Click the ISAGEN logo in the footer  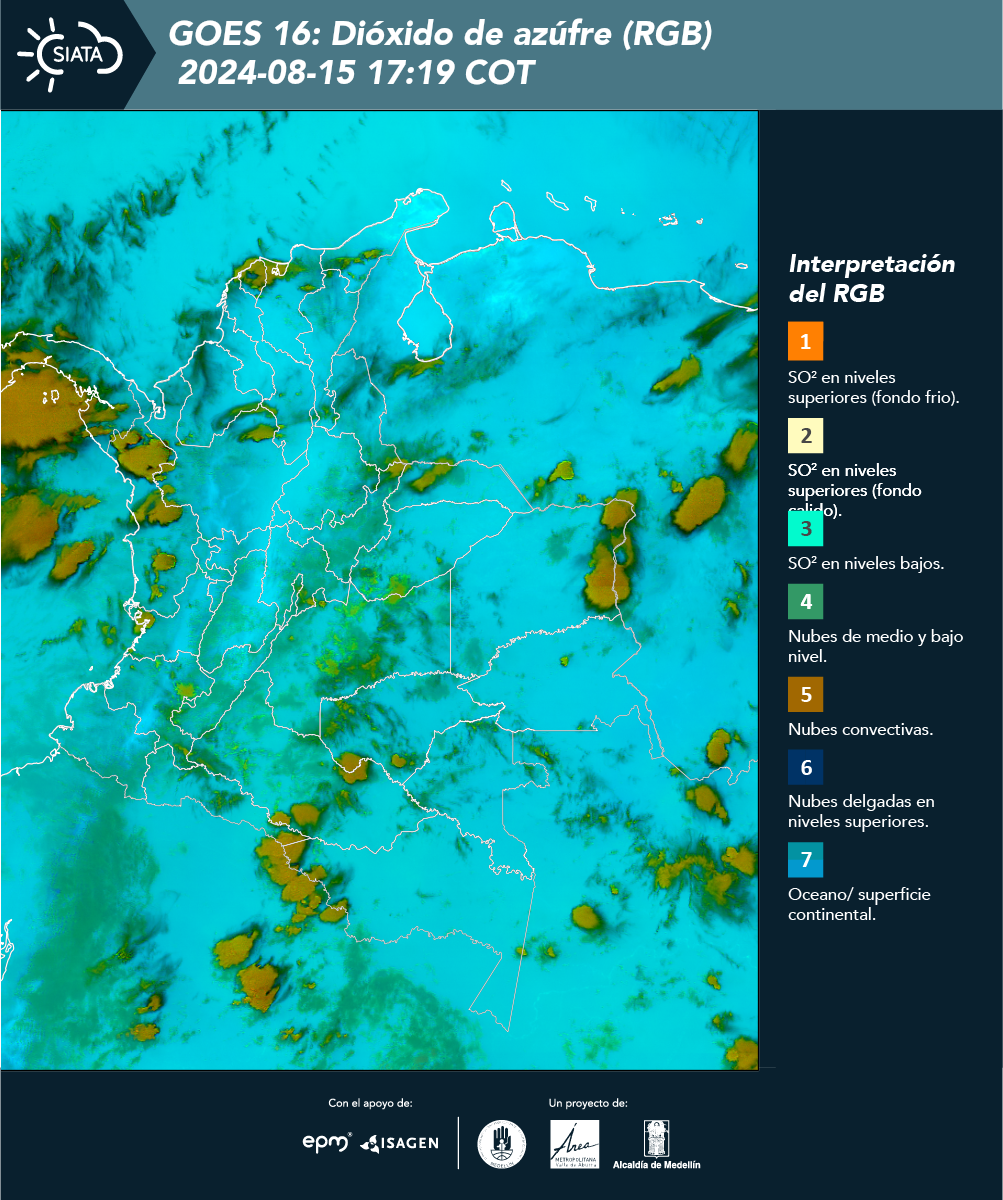coord(400,1142)
